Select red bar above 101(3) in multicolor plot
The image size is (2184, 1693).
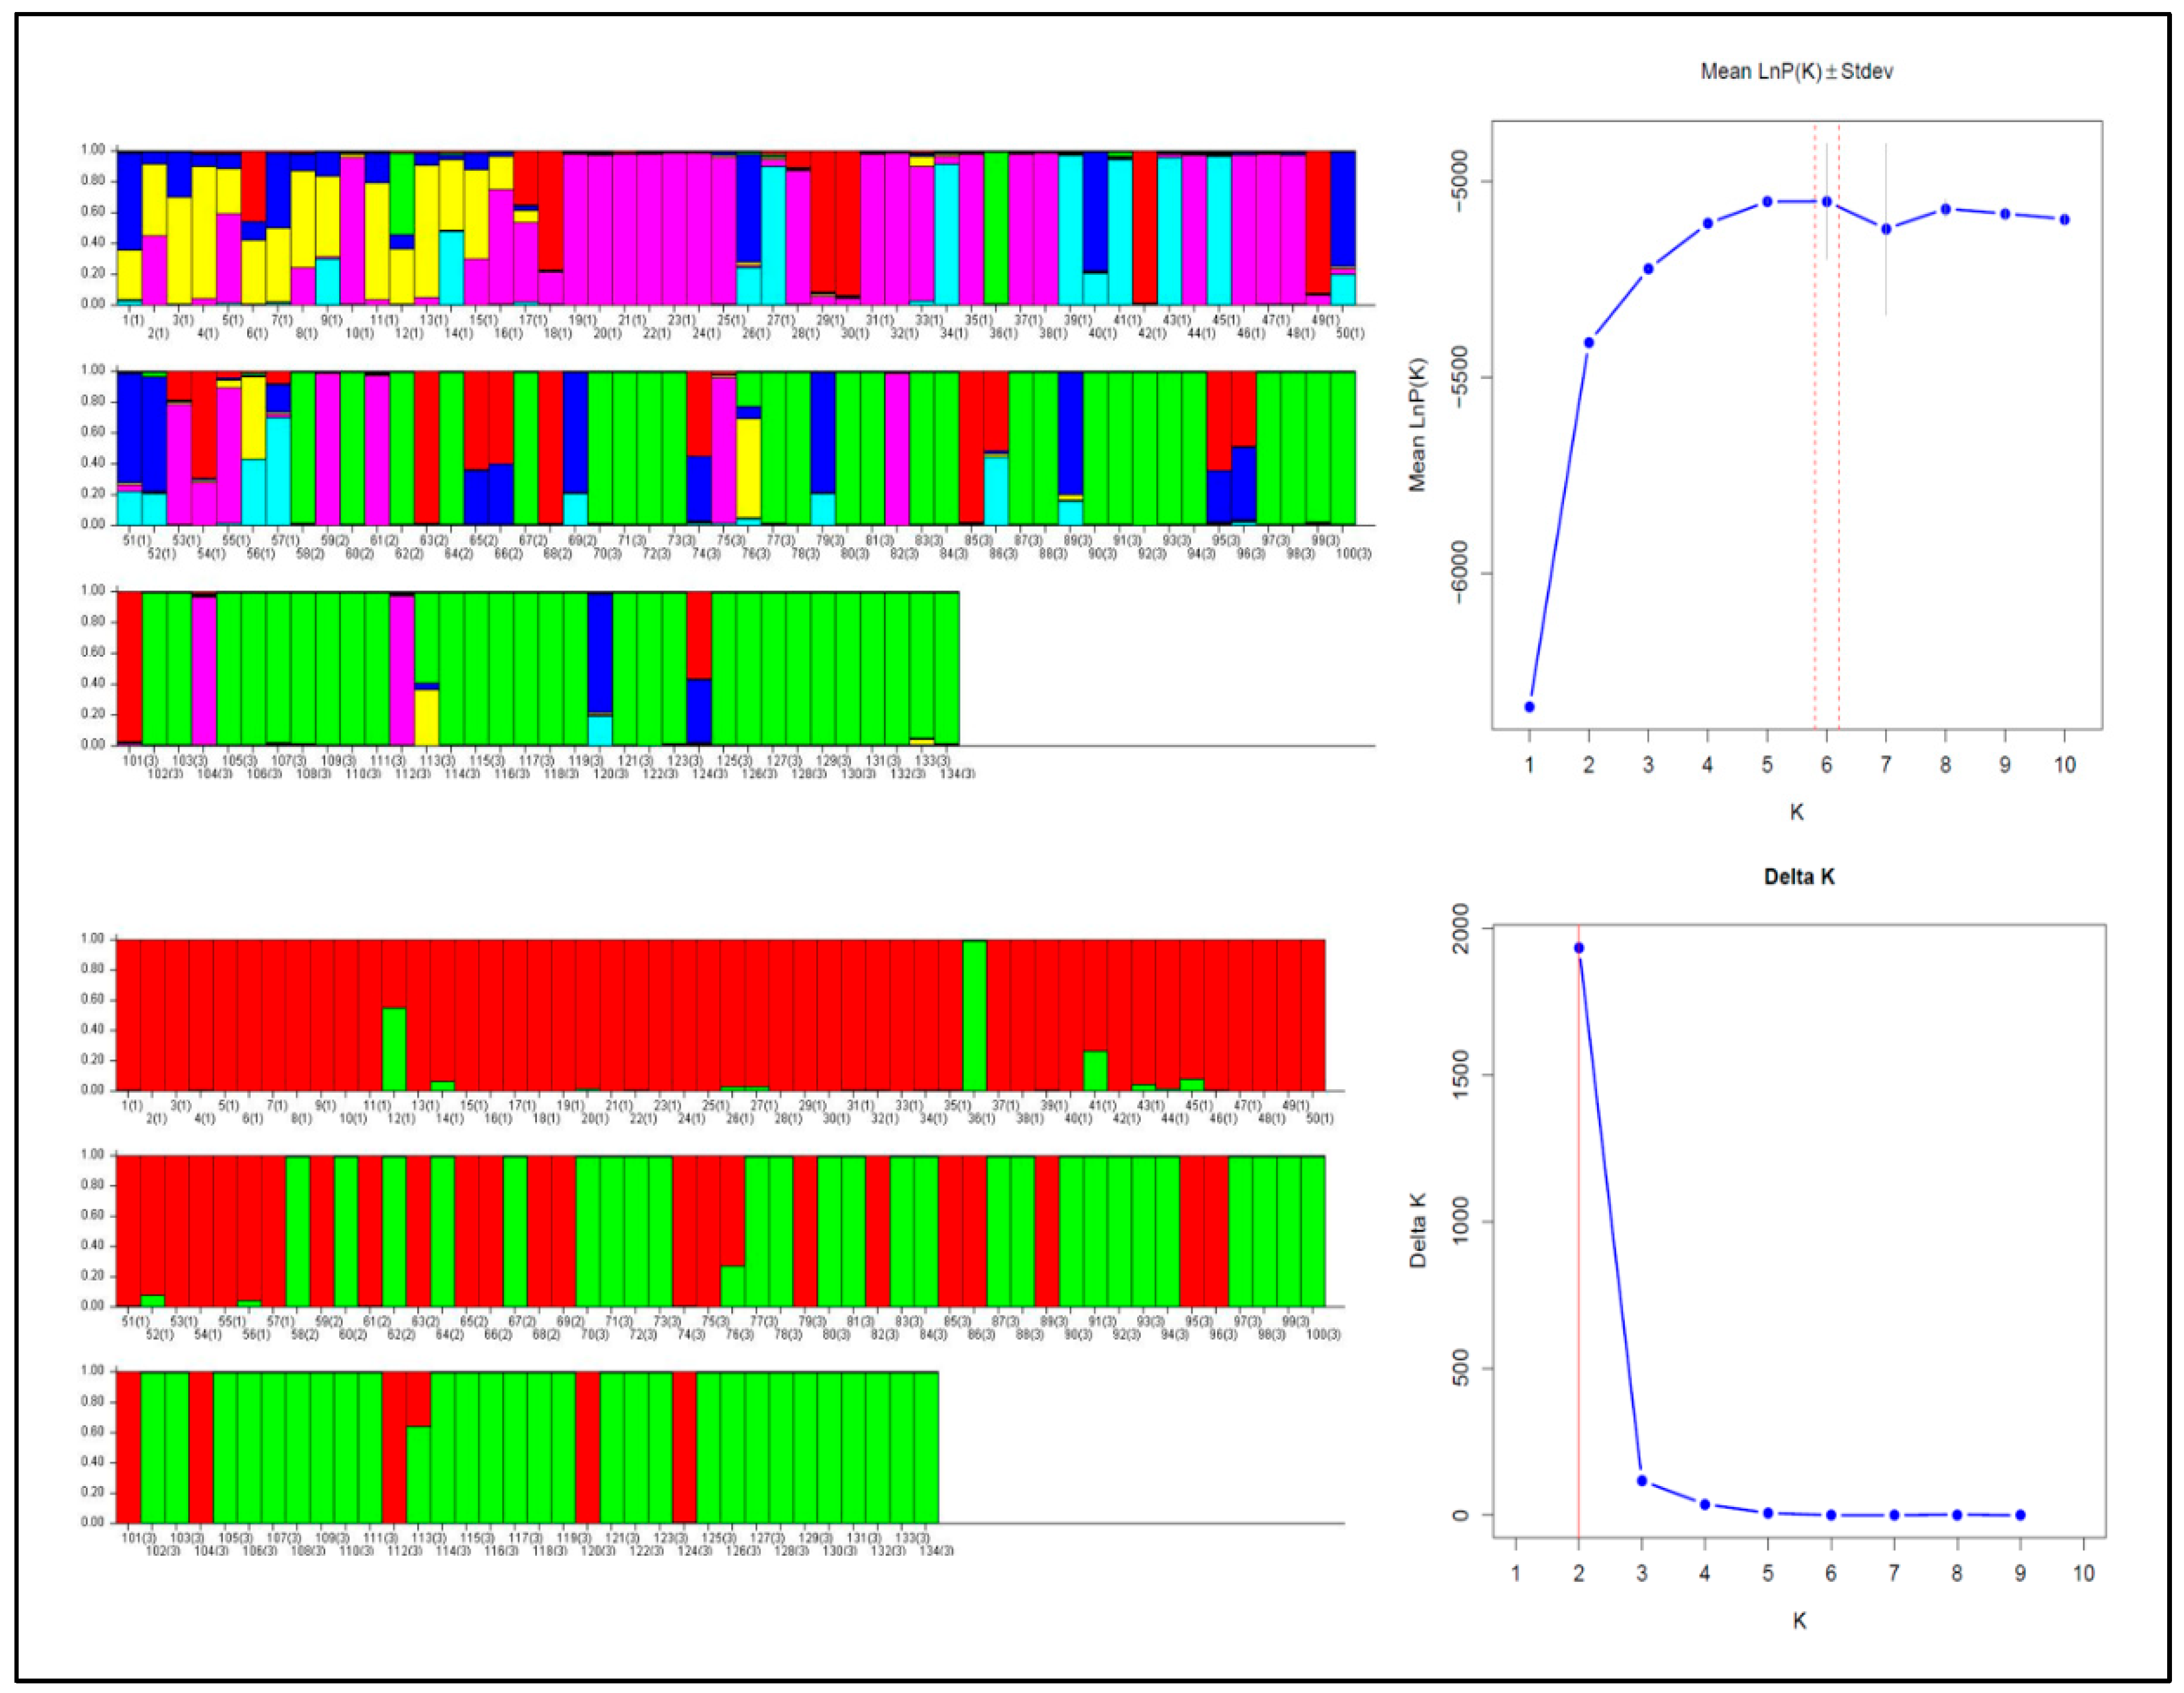130,667
